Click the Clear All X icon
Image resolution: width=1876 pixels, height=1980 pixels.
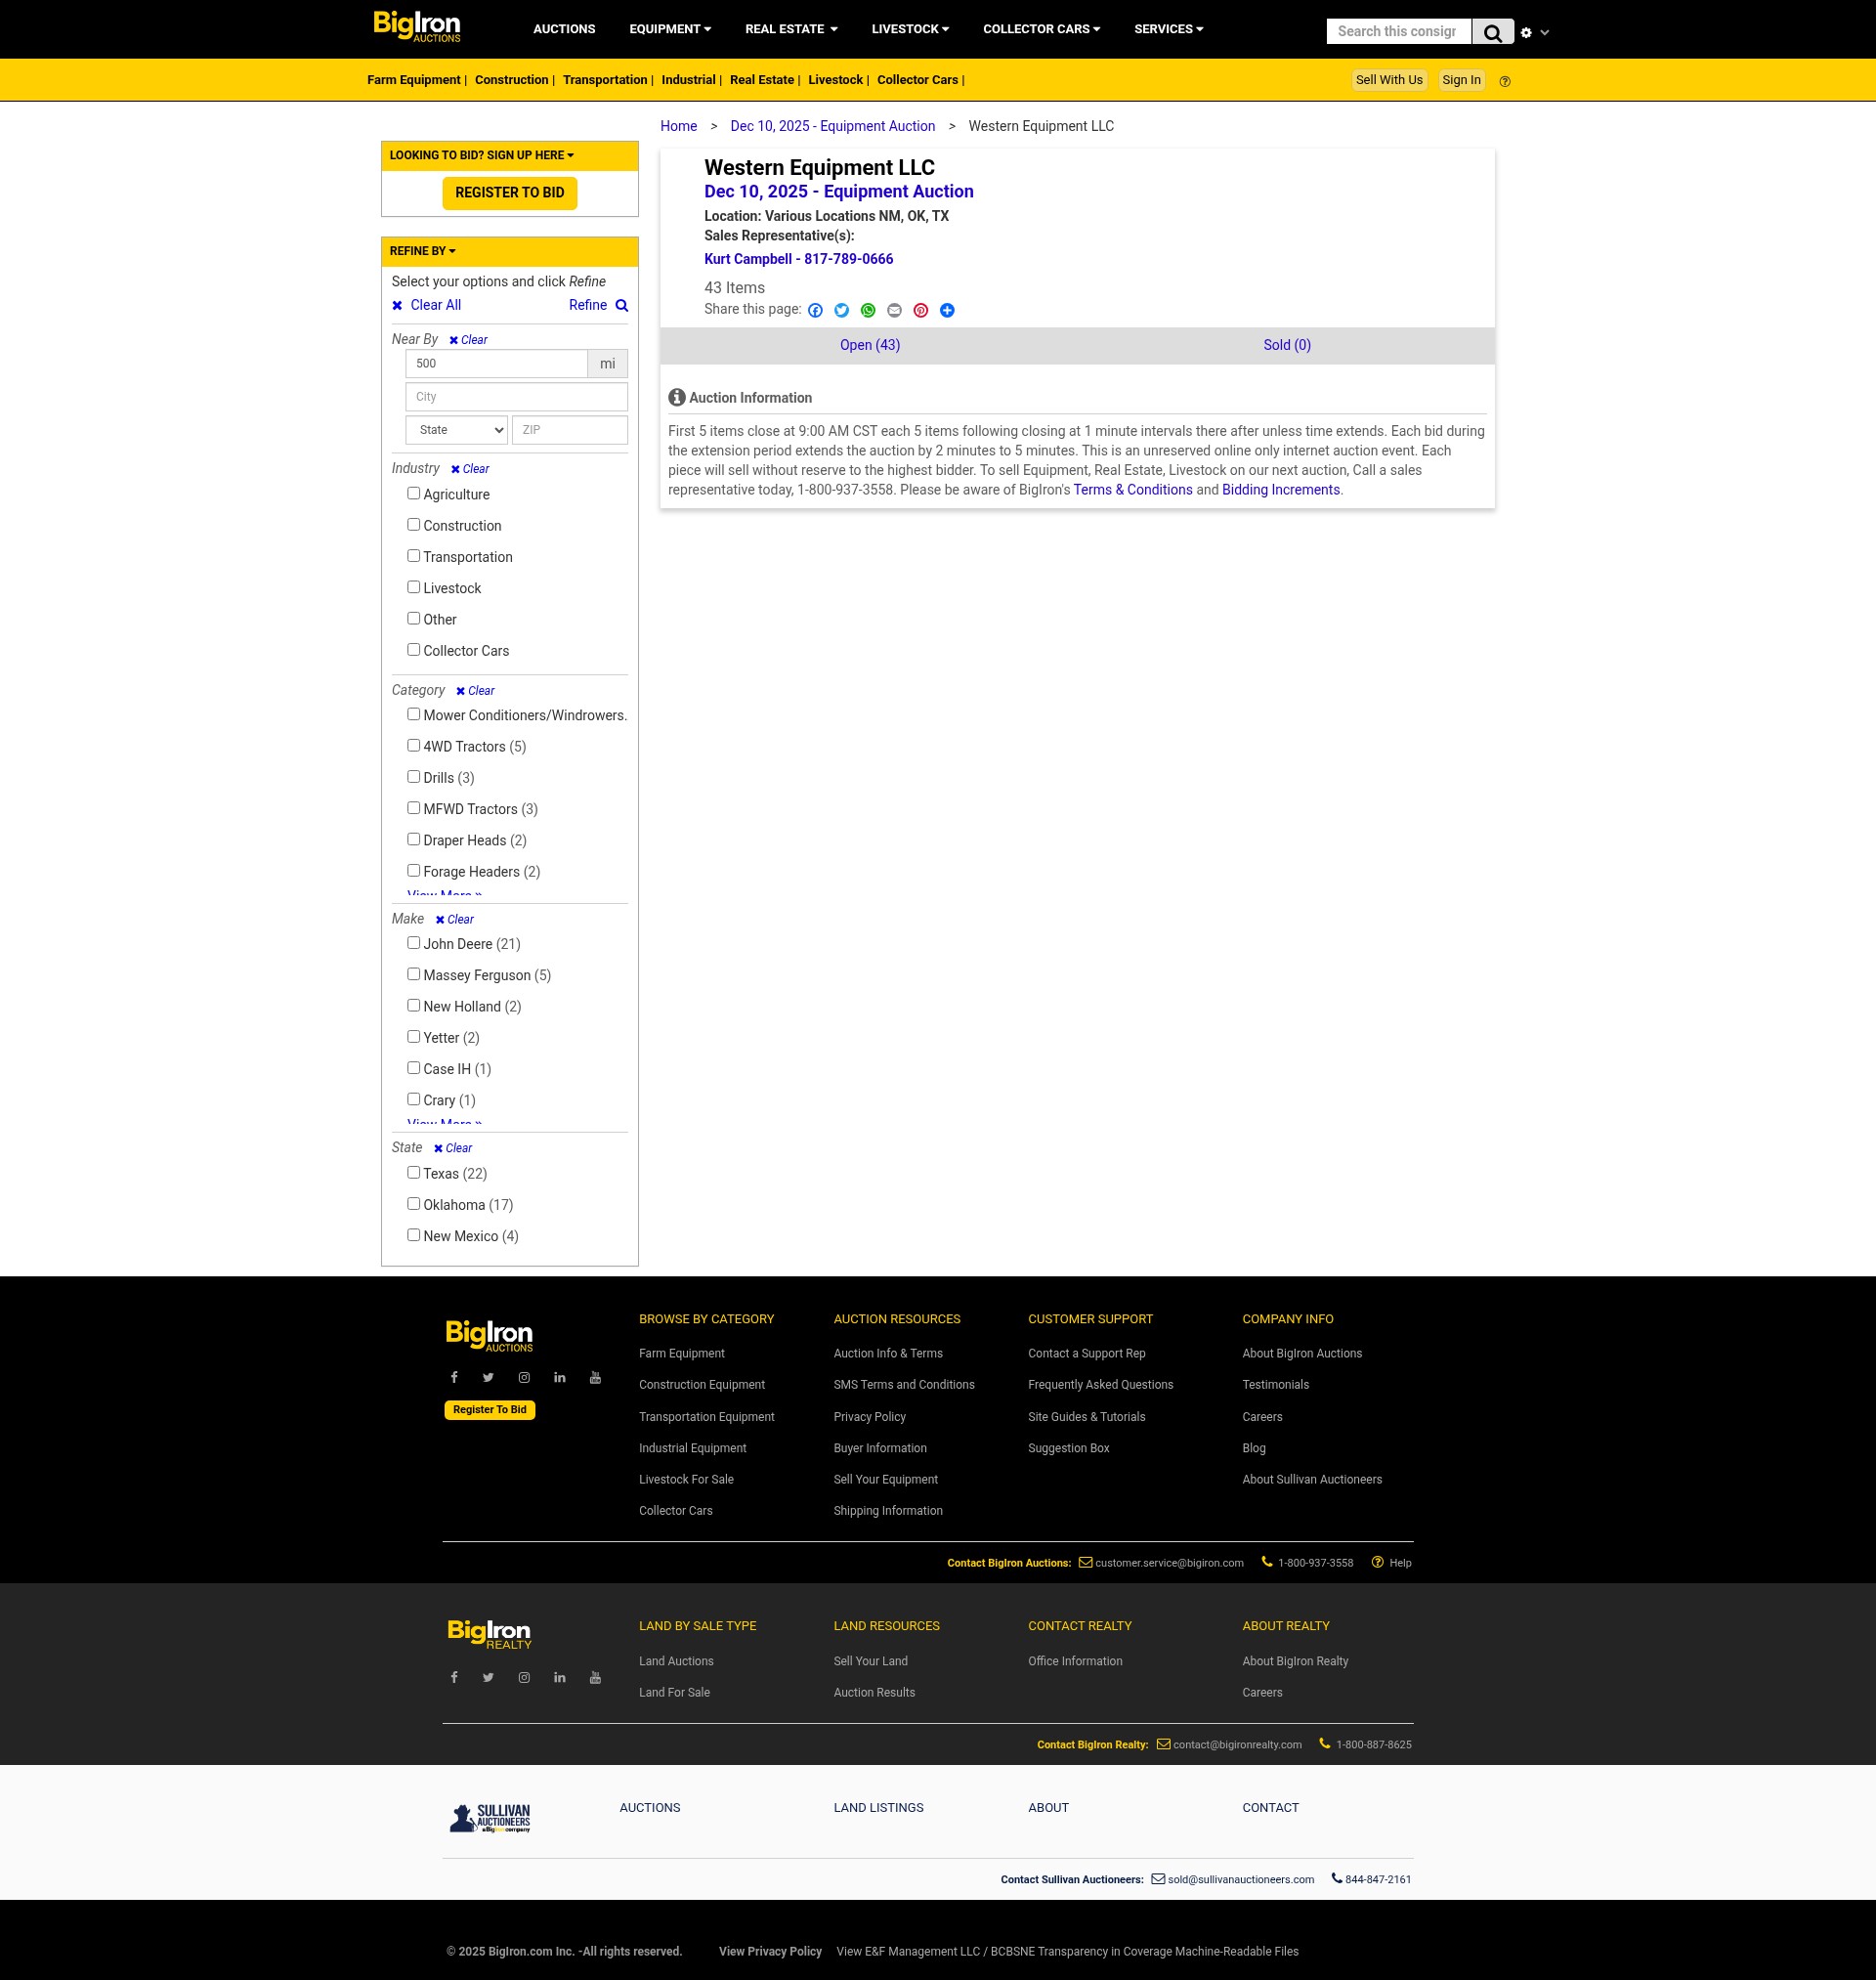[397, 306]
